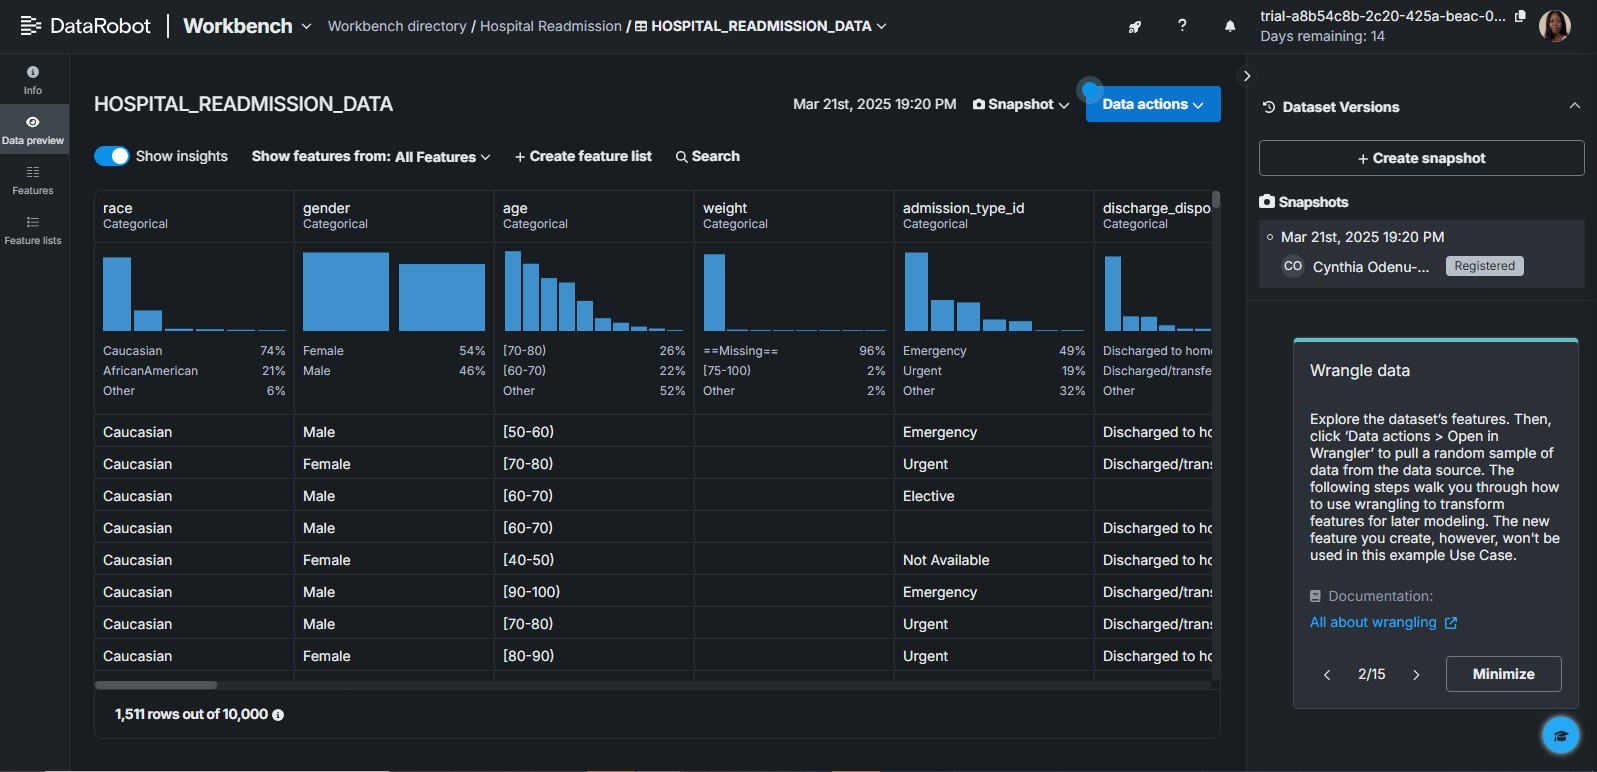Click the rocket icon in header
The width and height of the screenshot is (1597, 772).
click(1135, 27)
